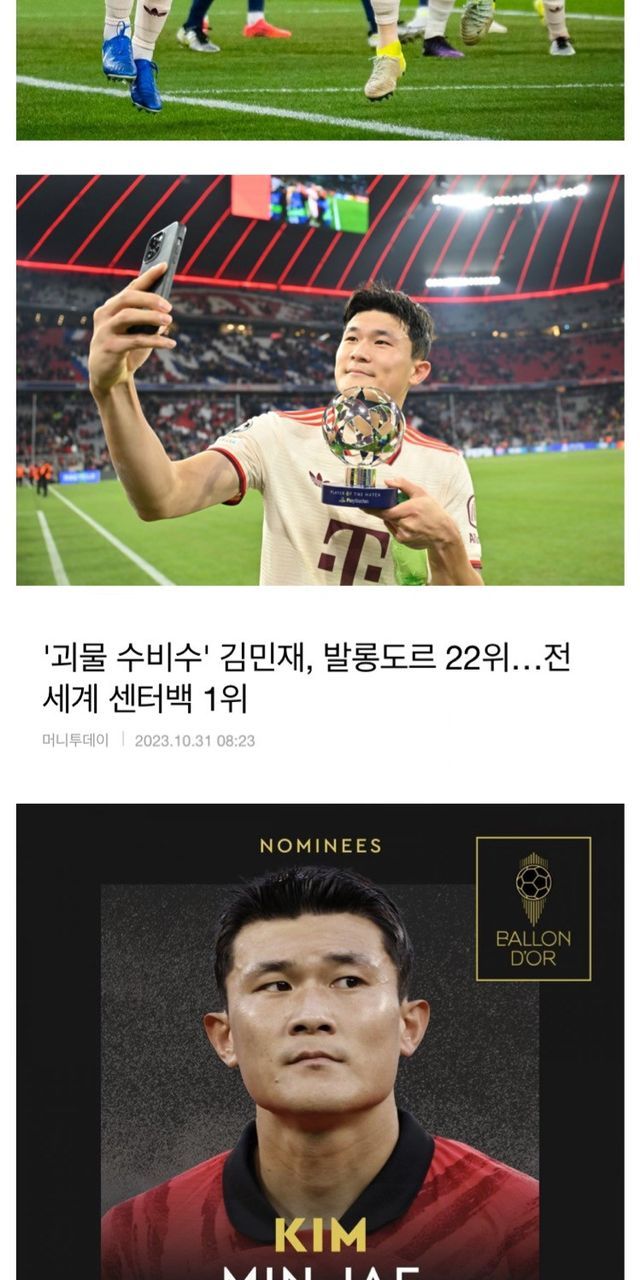View the Ballon d'Or nominees poster image

(320, 1041)
